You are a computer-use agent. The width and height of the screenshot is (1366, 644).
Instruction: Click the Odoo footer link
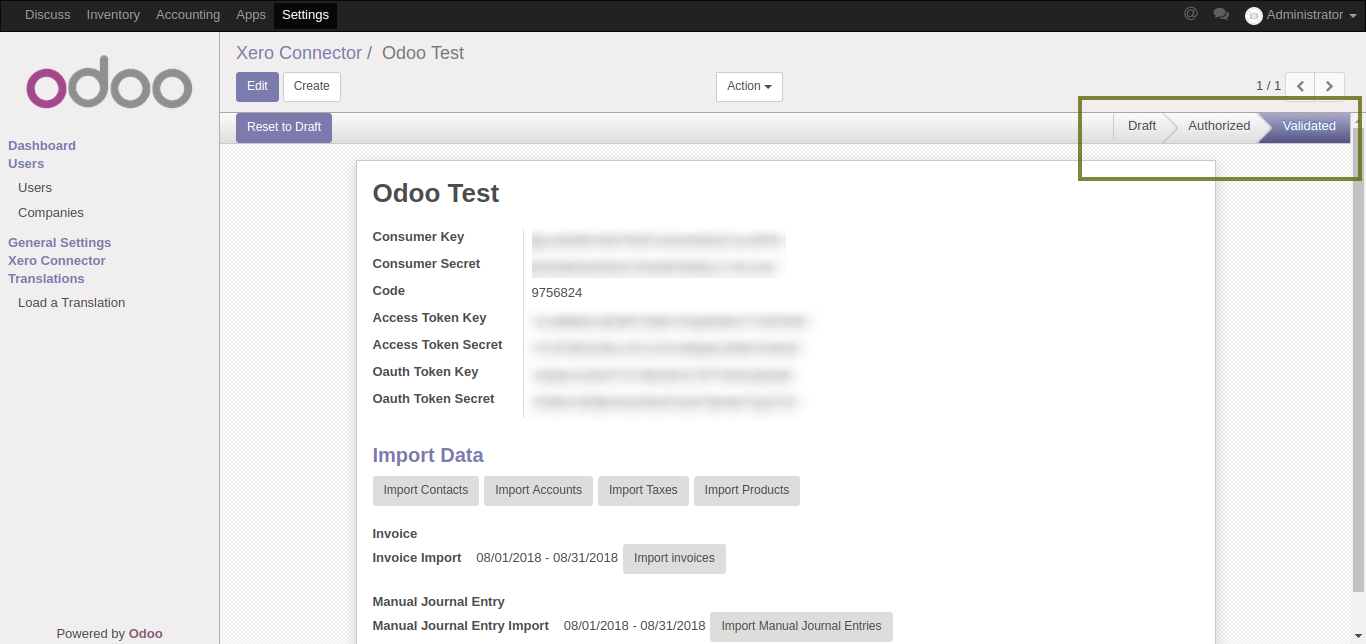tap(146, 633)
